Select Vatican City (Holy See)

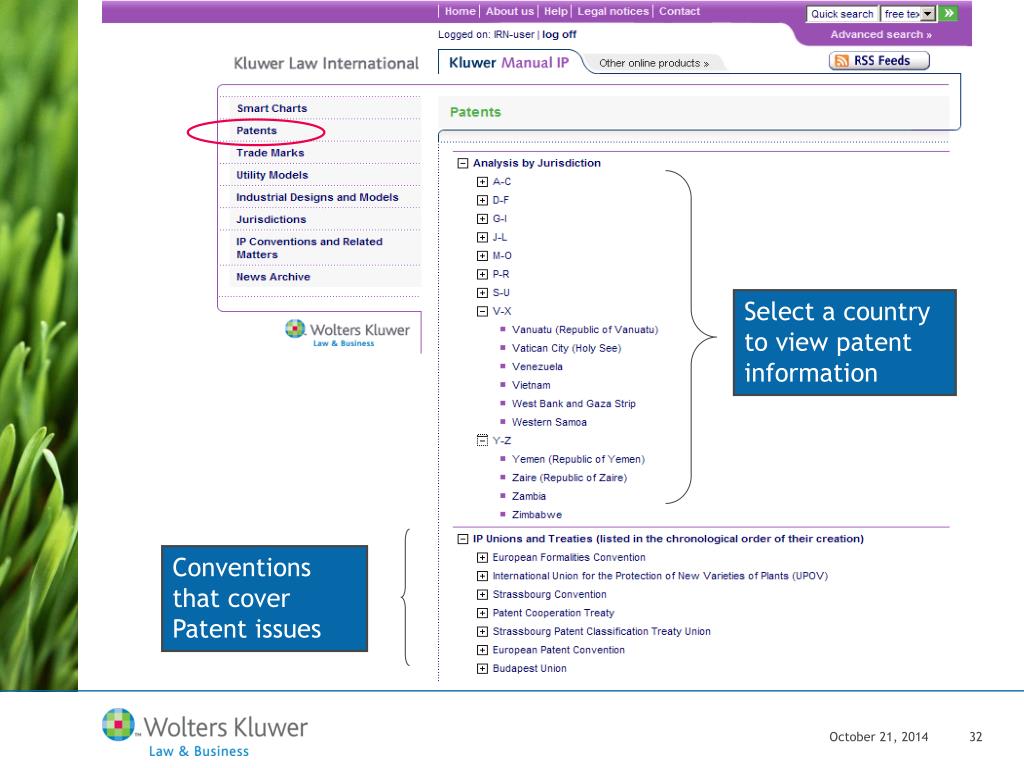tap(566, 348)
